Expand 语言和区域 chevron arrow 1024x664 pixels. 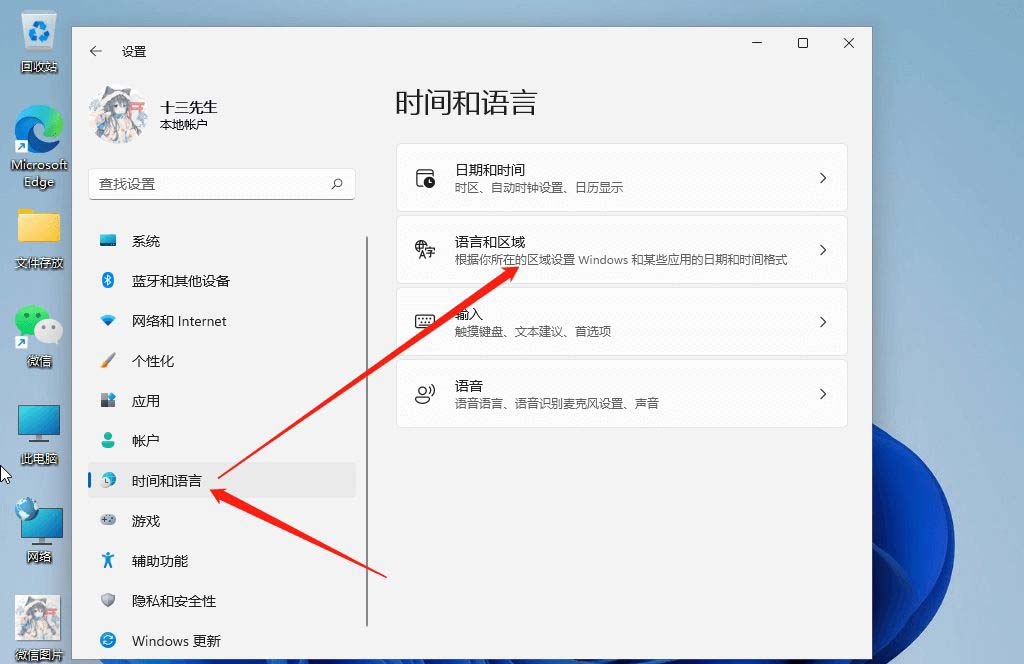(823, 250)
